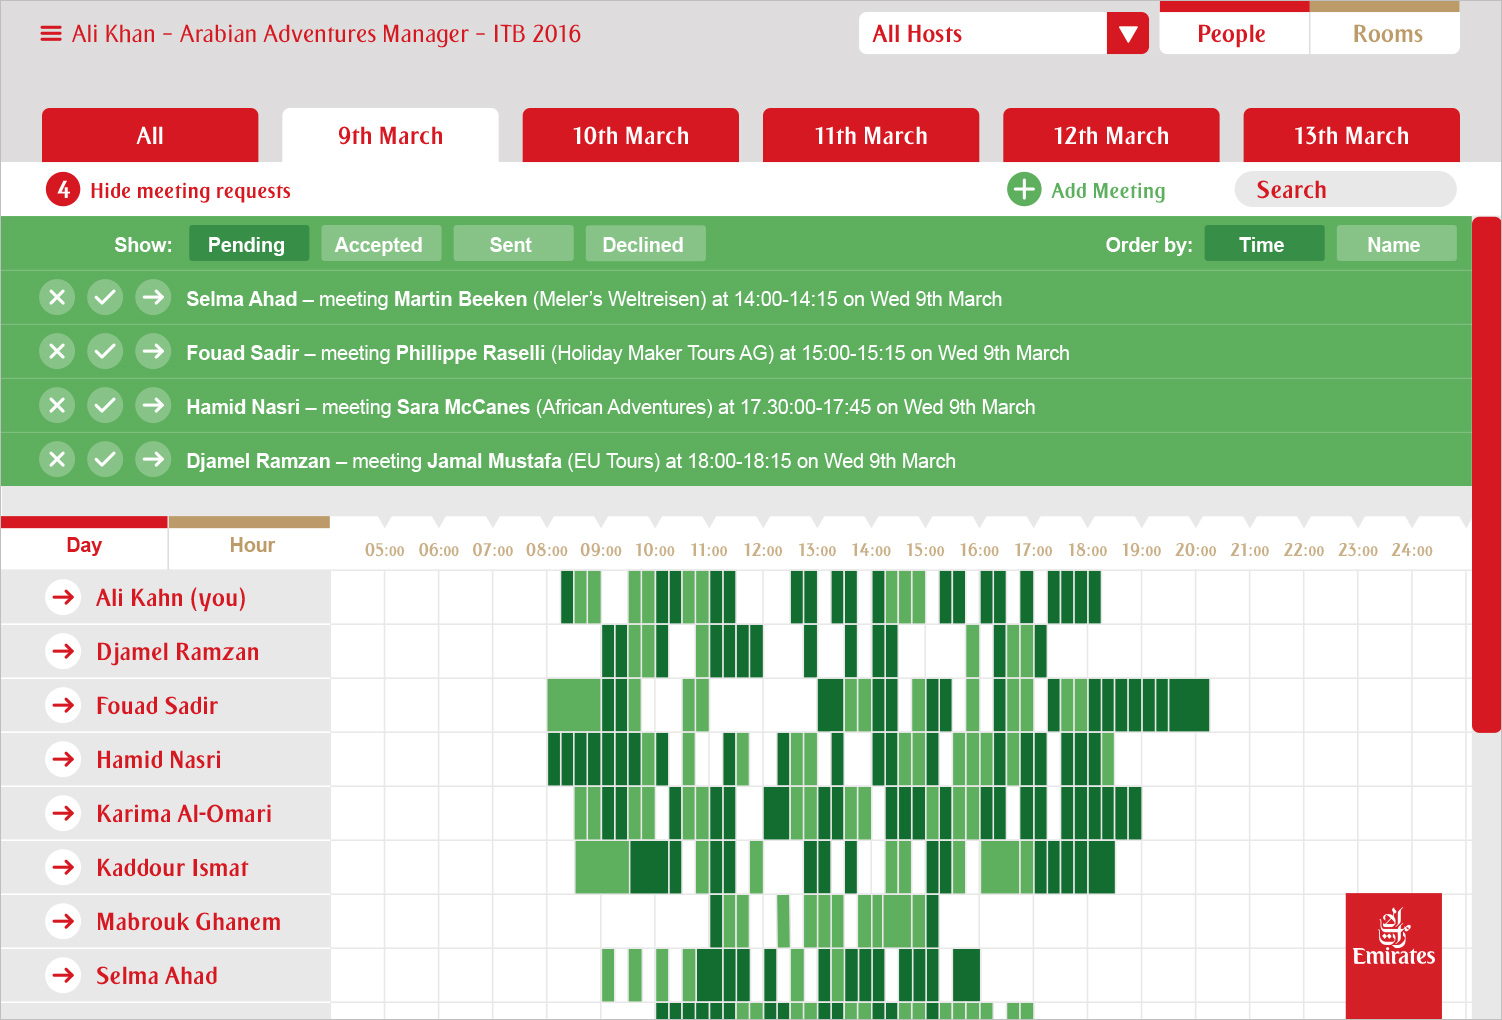Accept Djamel Ramzan's meeting request
The width and height of the screenshot is (1502, 1020).
point(105,460)
